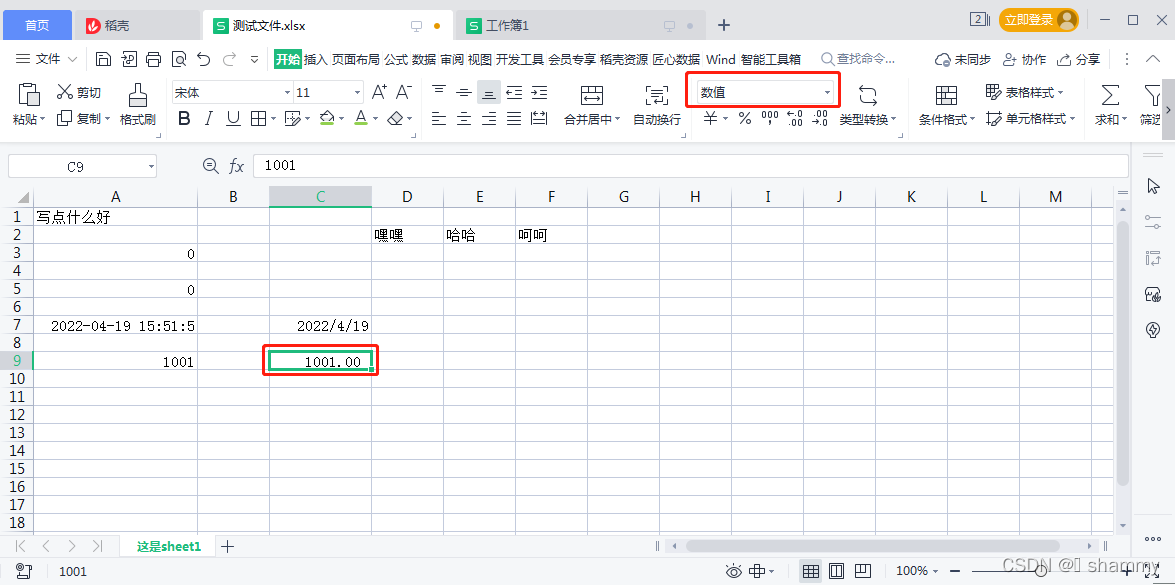Toggle Bold formatting

[x=184, y=118]
